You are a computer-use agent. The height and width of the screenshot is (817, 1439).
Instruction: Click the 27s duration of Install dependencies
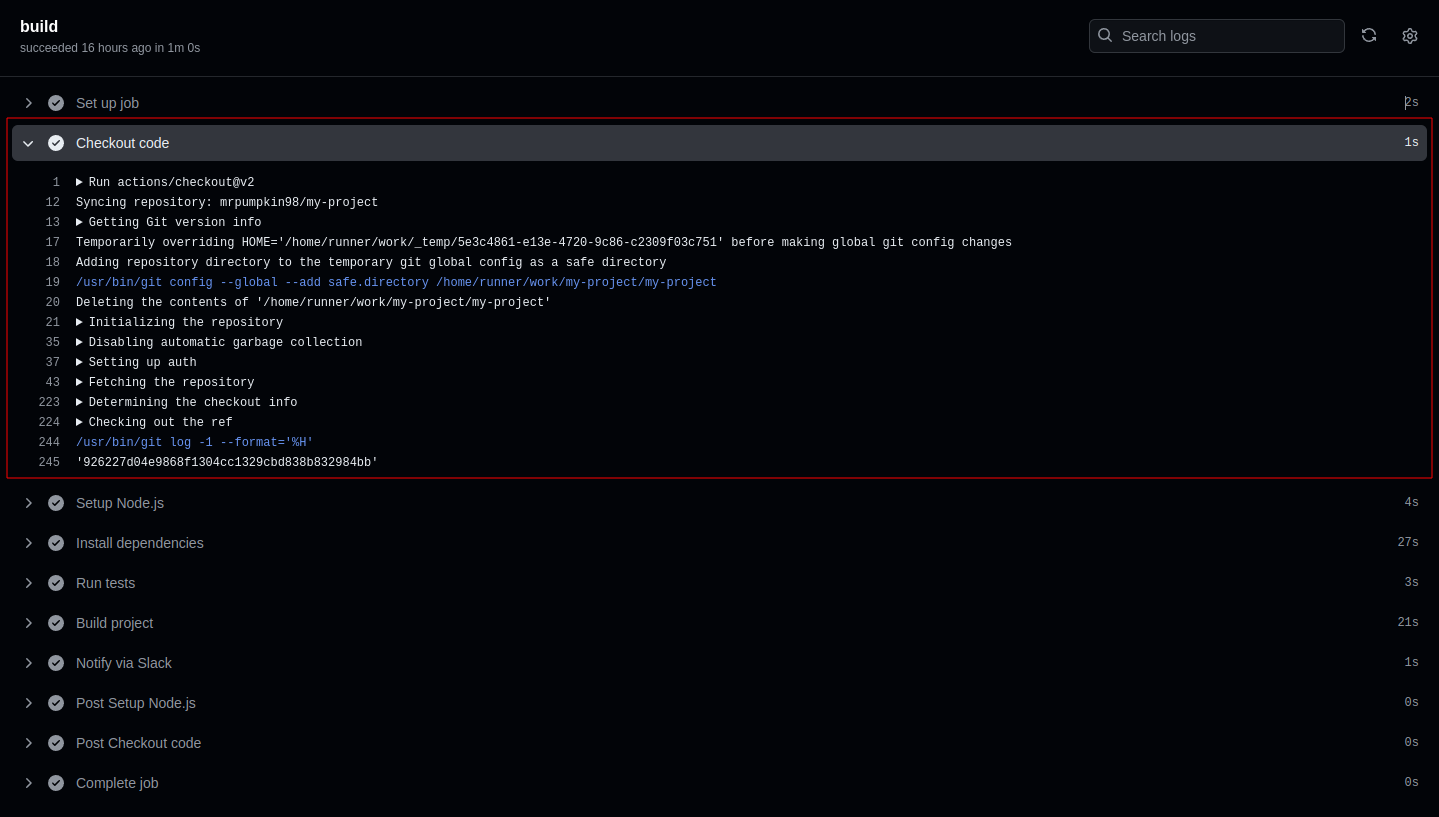(1408, 543)
